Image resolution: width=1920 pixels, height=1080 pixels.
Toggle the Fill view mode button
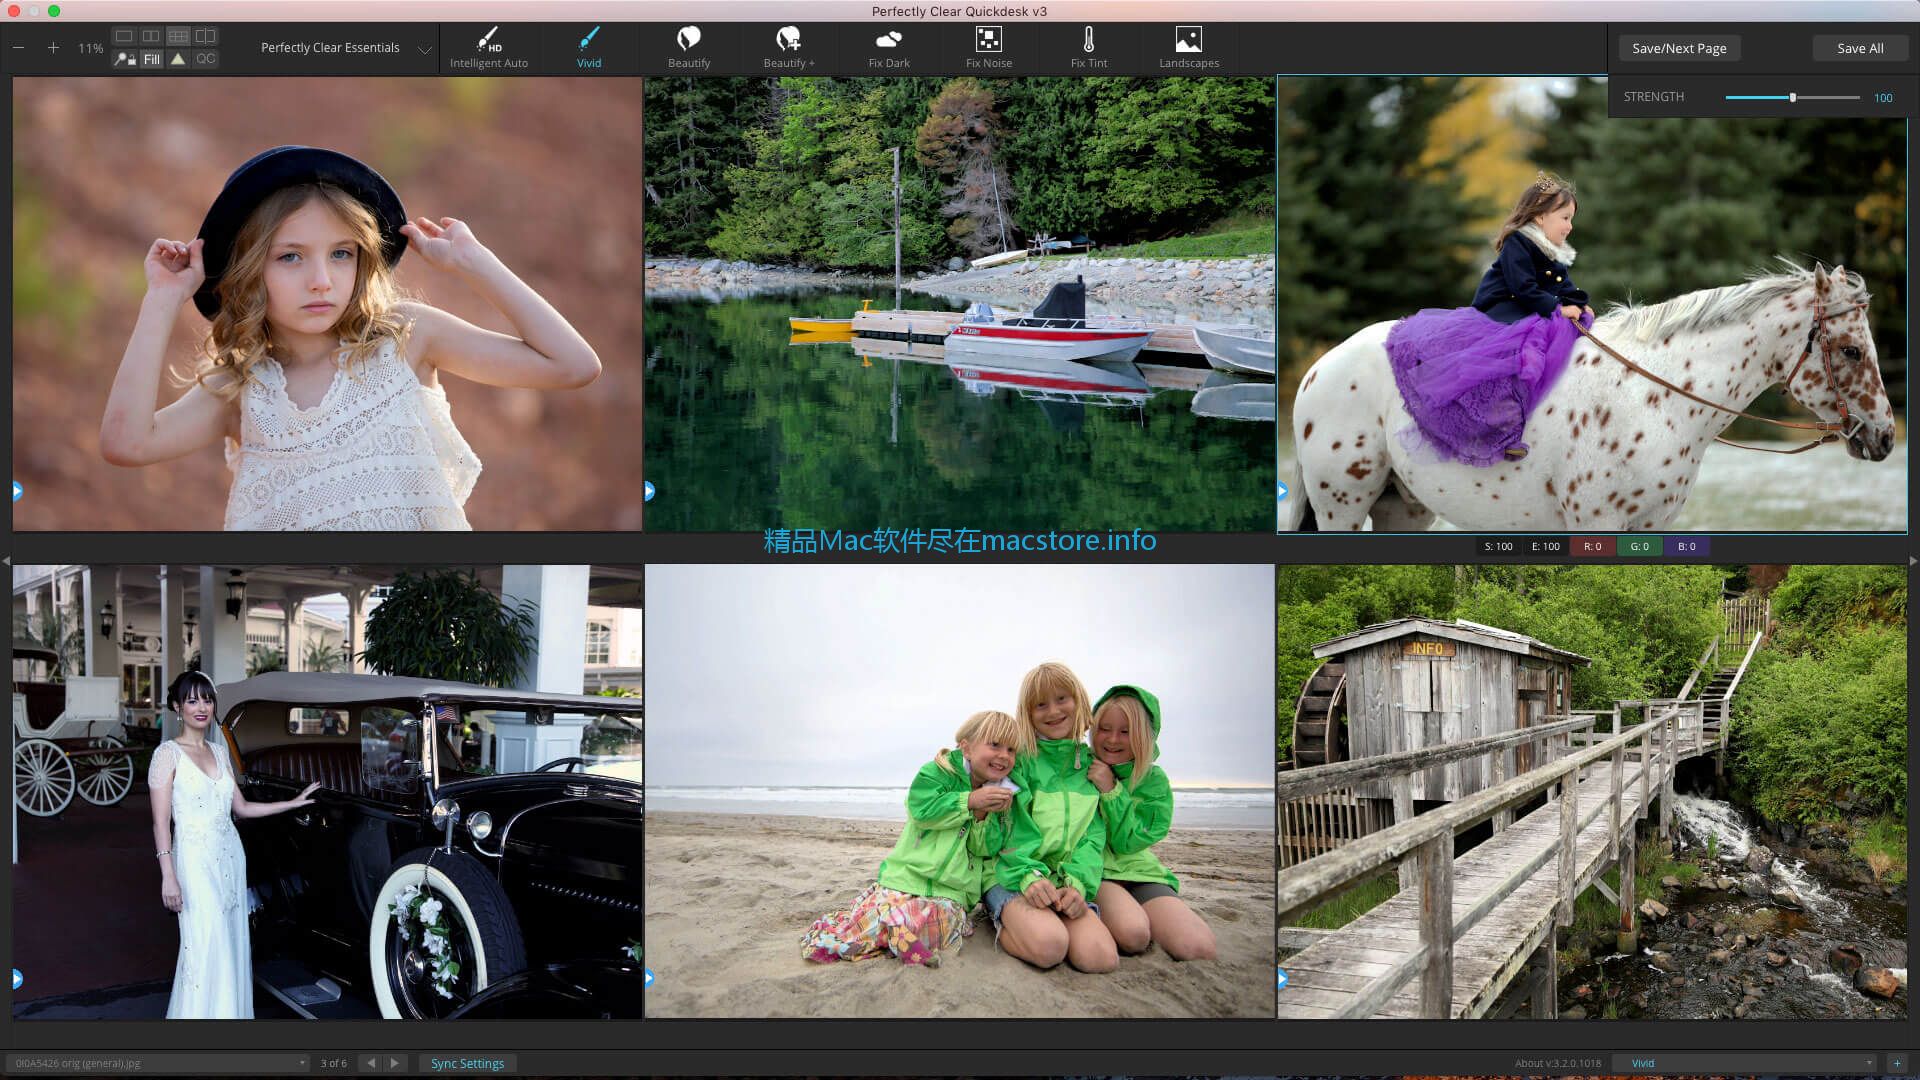coord(149,58)
